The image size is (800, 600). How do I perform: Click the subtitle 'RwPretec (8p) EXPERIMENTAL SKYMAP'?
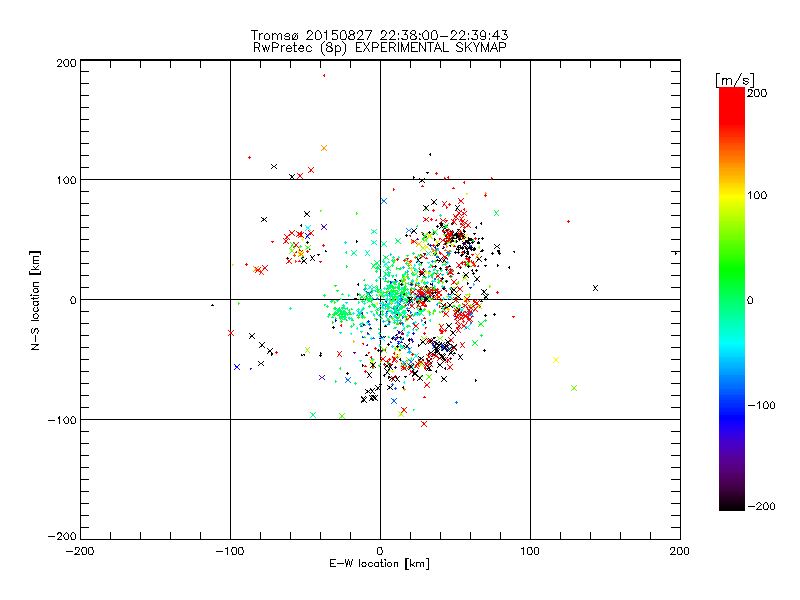[x=379, y=47]
